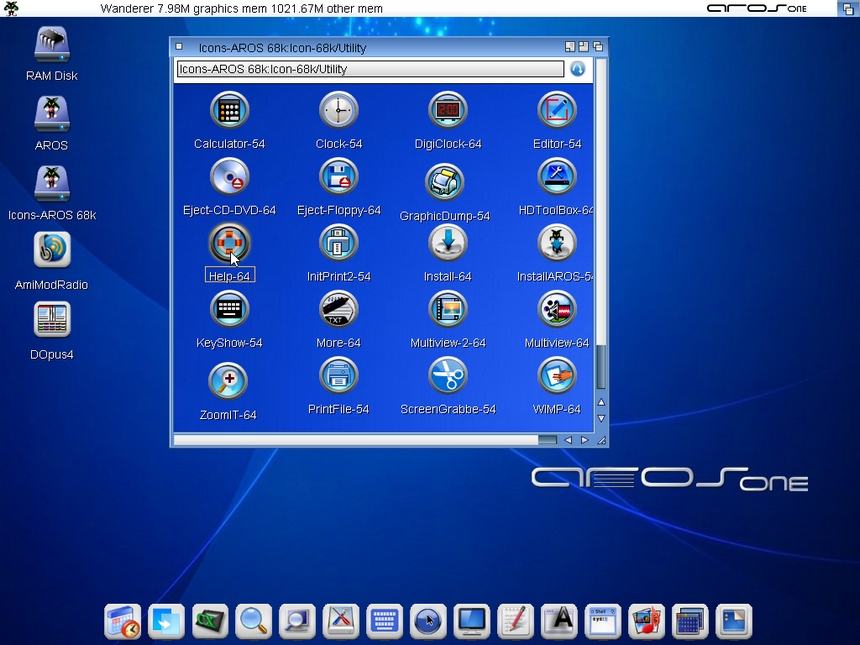Image resolution: width=860 pixels, height=645 pixels.
Task: Open the calendar clock dock icon
Action: 122,622
